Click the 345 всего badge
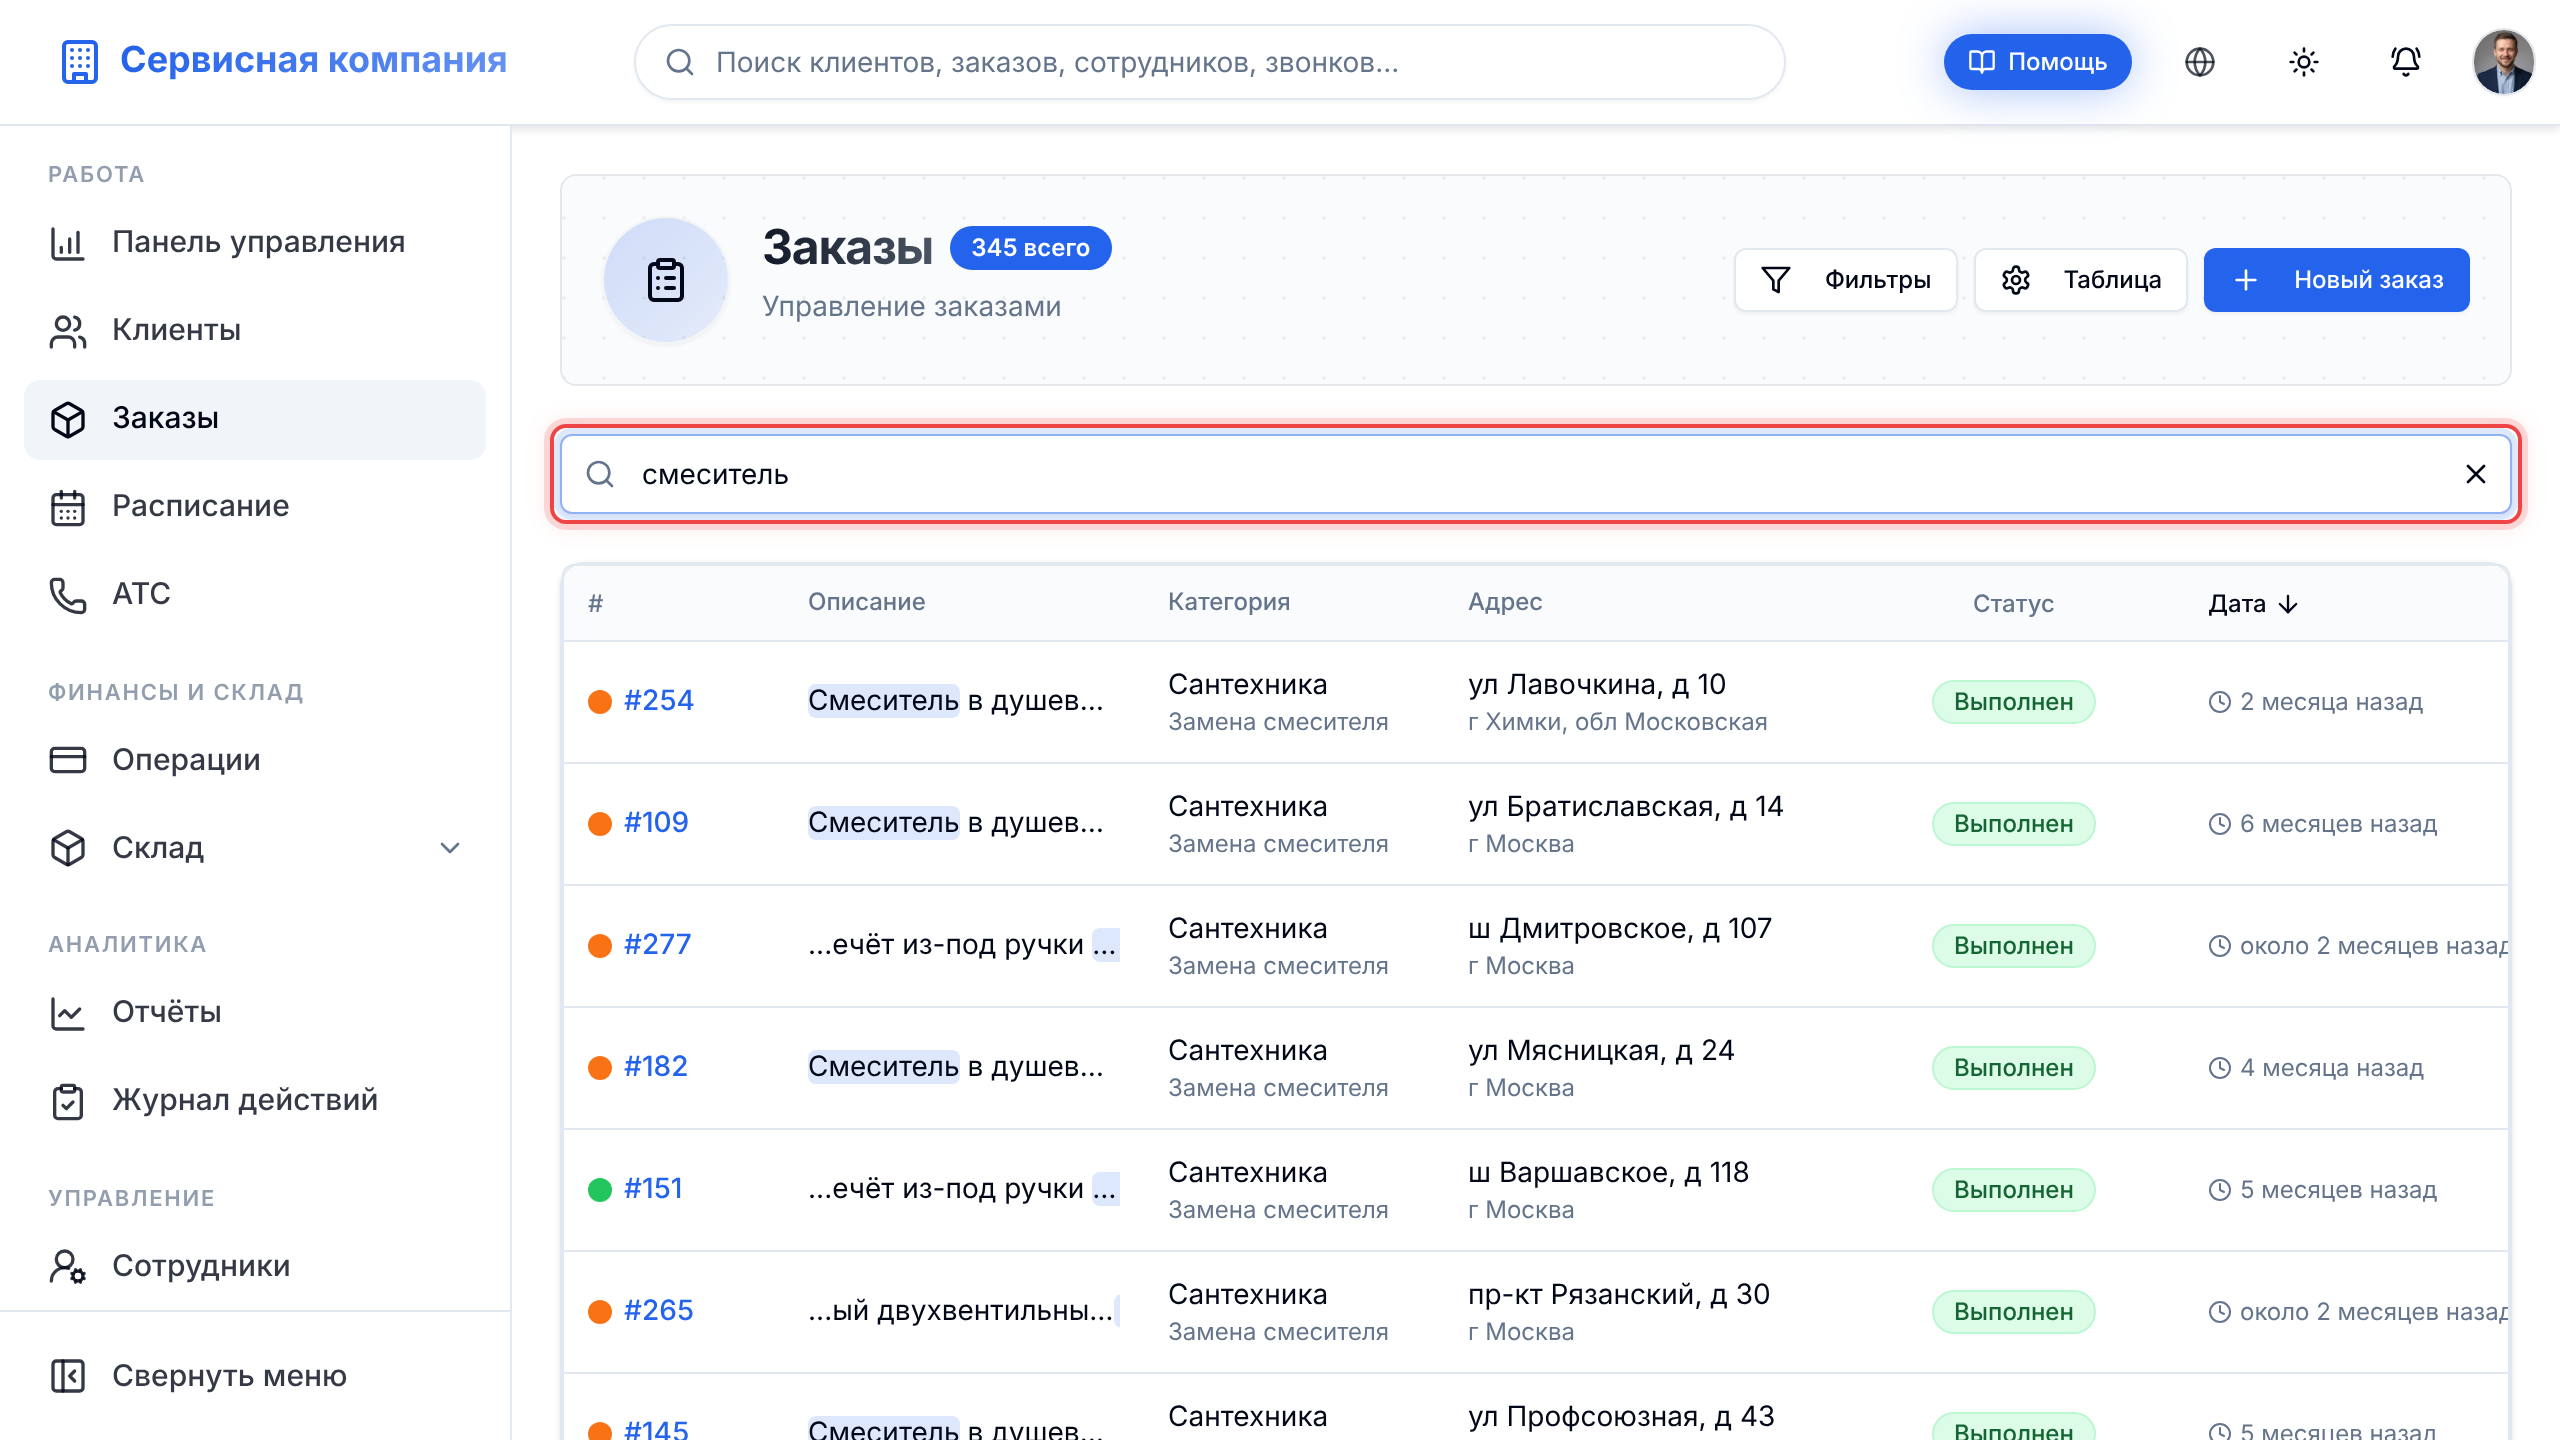This screenshot has height=1440, width=2560. click(x=1030, y=248)
